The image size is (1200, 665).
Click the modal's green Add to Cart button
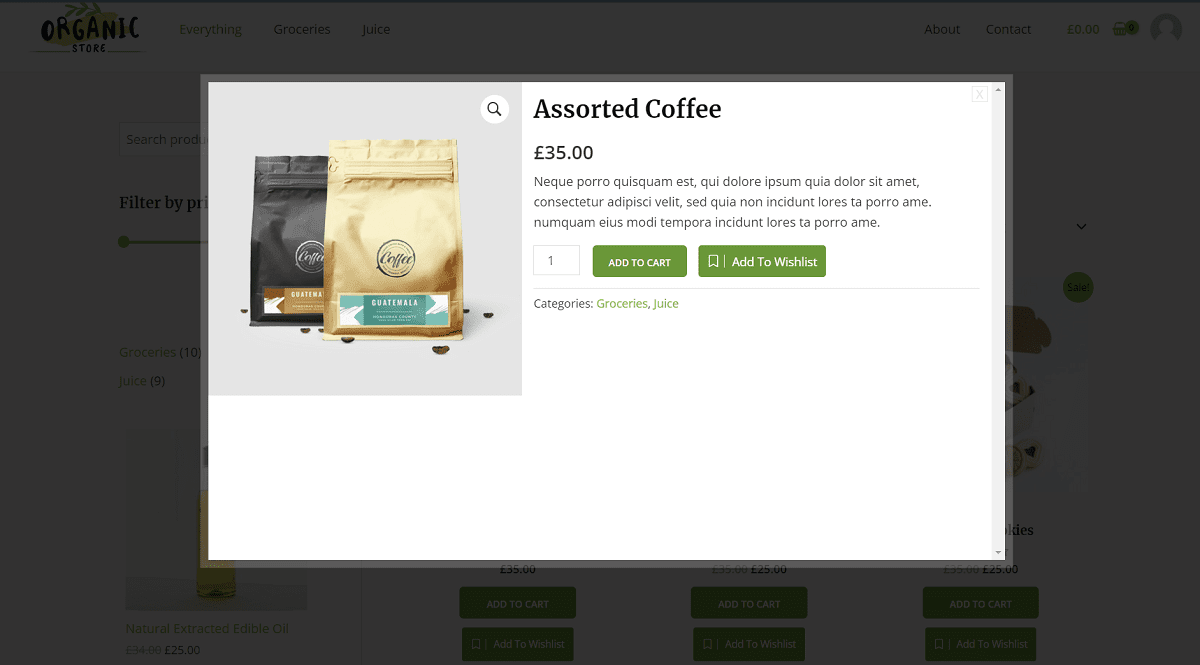pos(639,262)
